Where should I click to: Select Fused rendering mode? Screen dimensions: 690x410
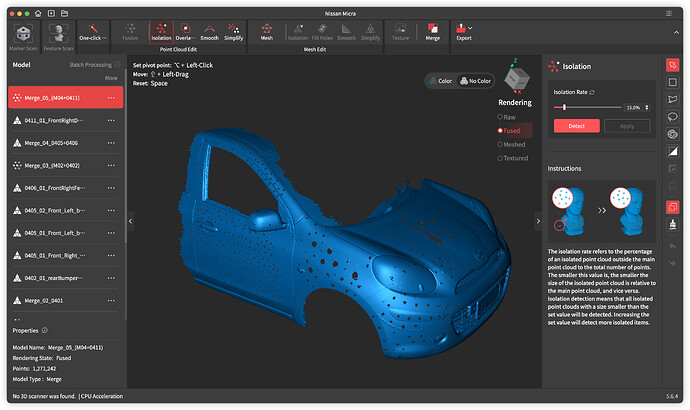(x=509, y=131)
